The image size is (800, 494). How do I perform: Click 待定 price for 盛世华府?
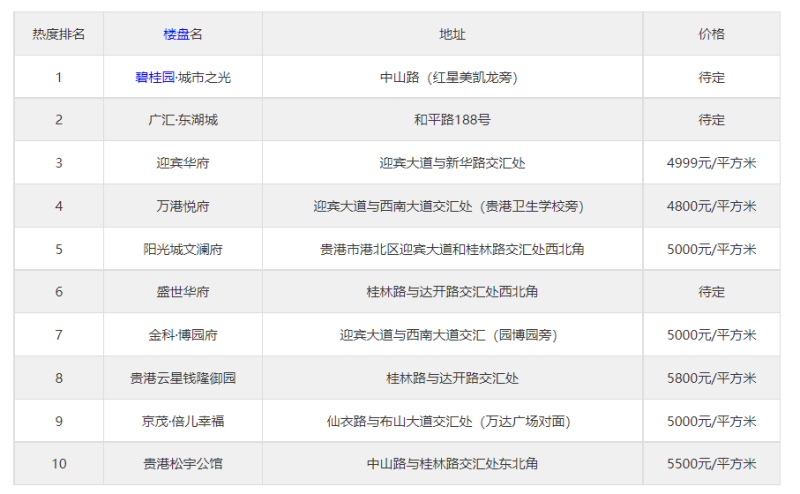(711, 292)
